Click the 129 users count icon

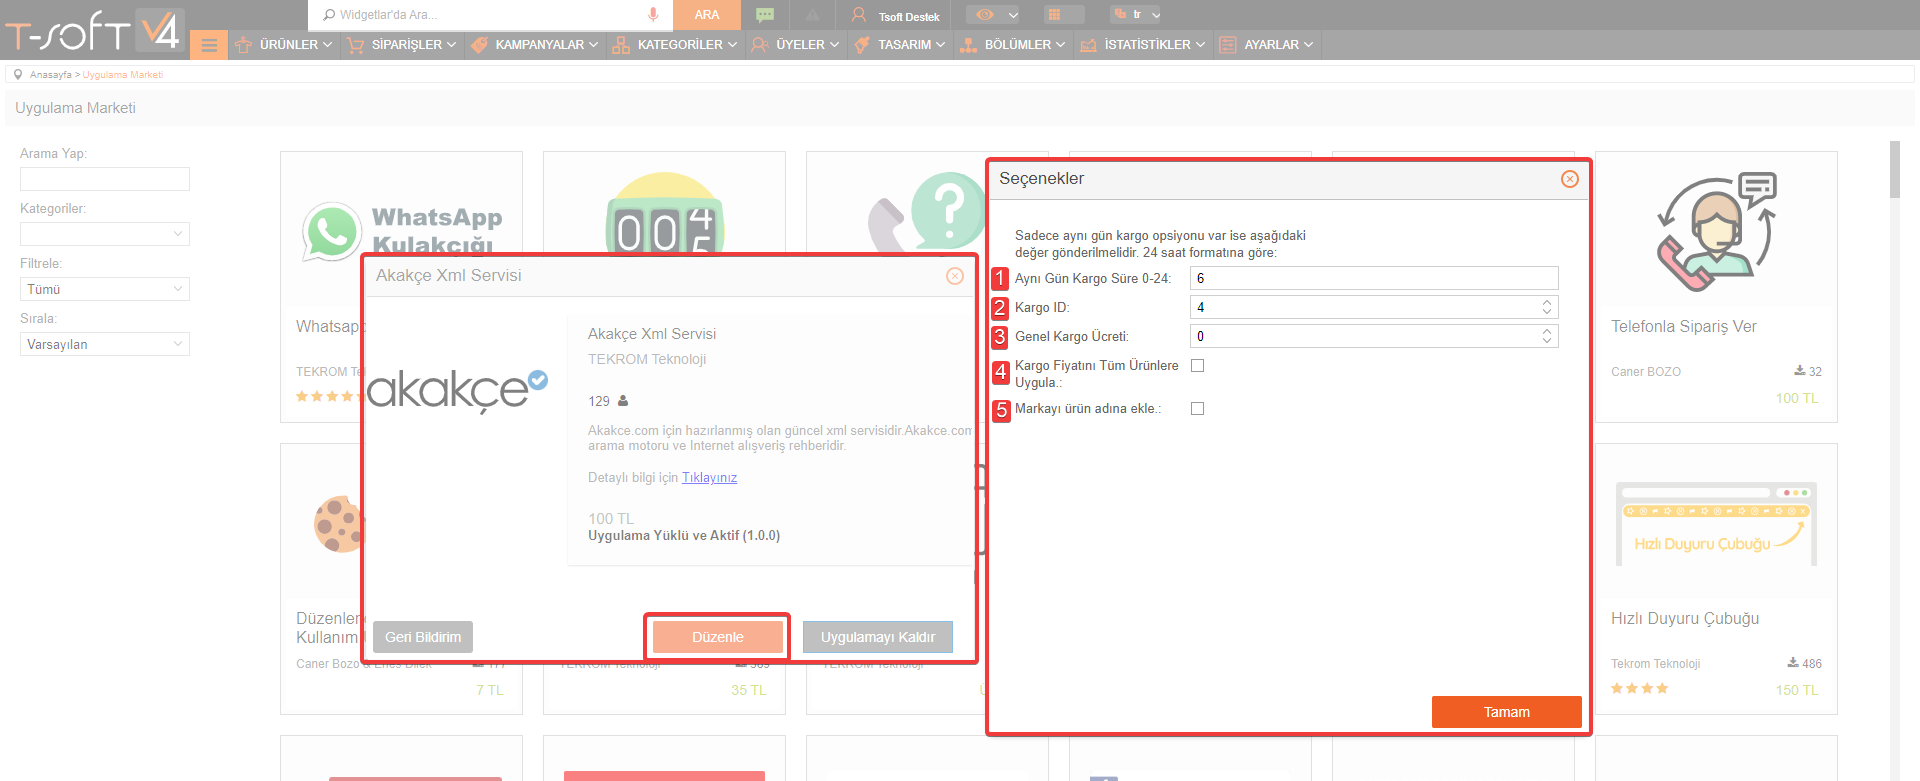(623, 401)
